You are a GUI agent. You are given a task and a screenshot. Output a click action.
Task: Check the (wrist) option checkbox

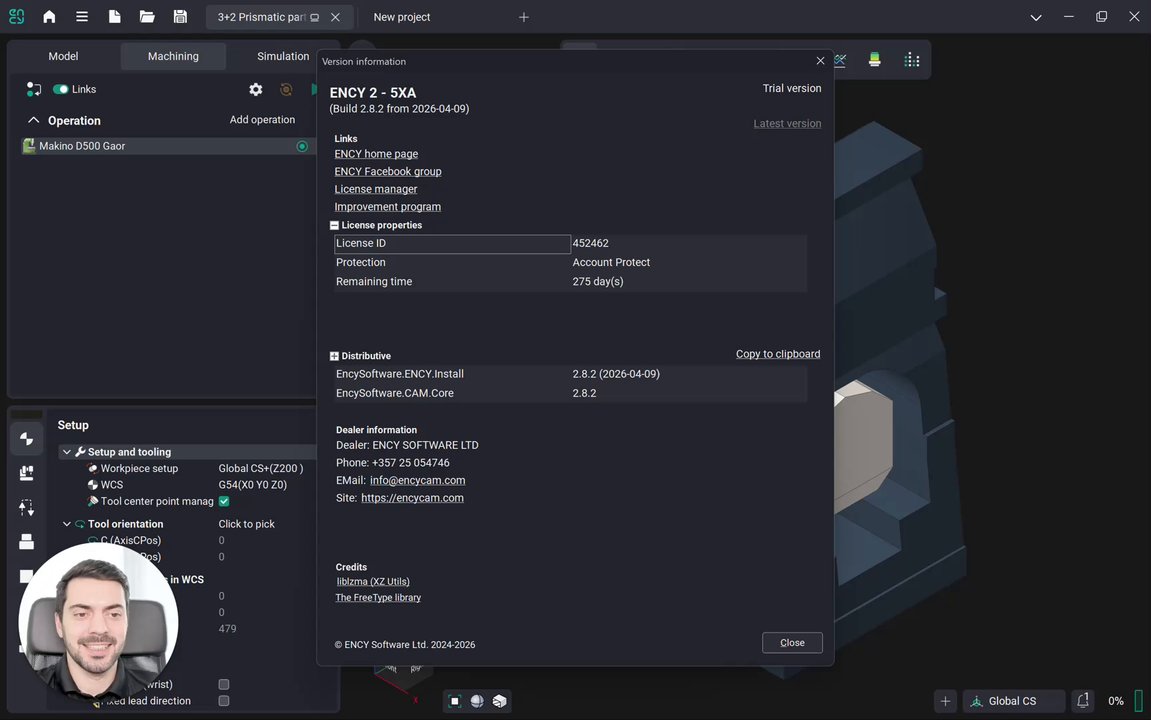pos(224,684)
